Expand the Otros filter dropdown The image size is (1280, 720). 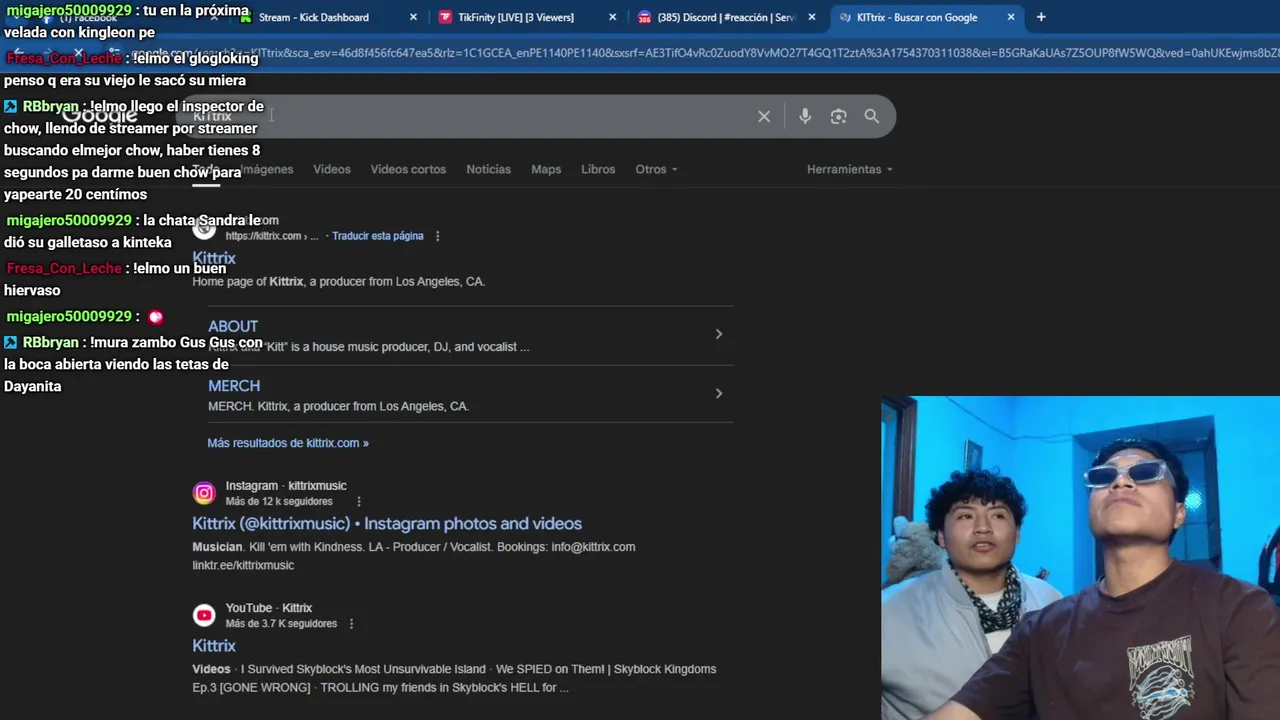click(656, 169)
